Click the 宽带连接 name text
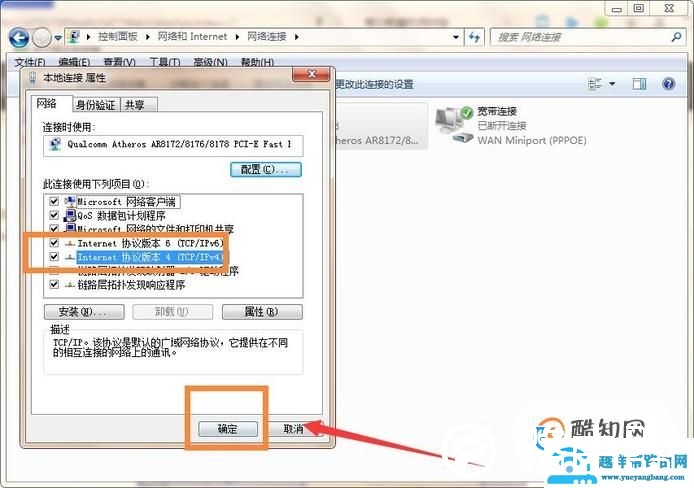The width and height of the screenshot is (694, 488). coord(497,111)
